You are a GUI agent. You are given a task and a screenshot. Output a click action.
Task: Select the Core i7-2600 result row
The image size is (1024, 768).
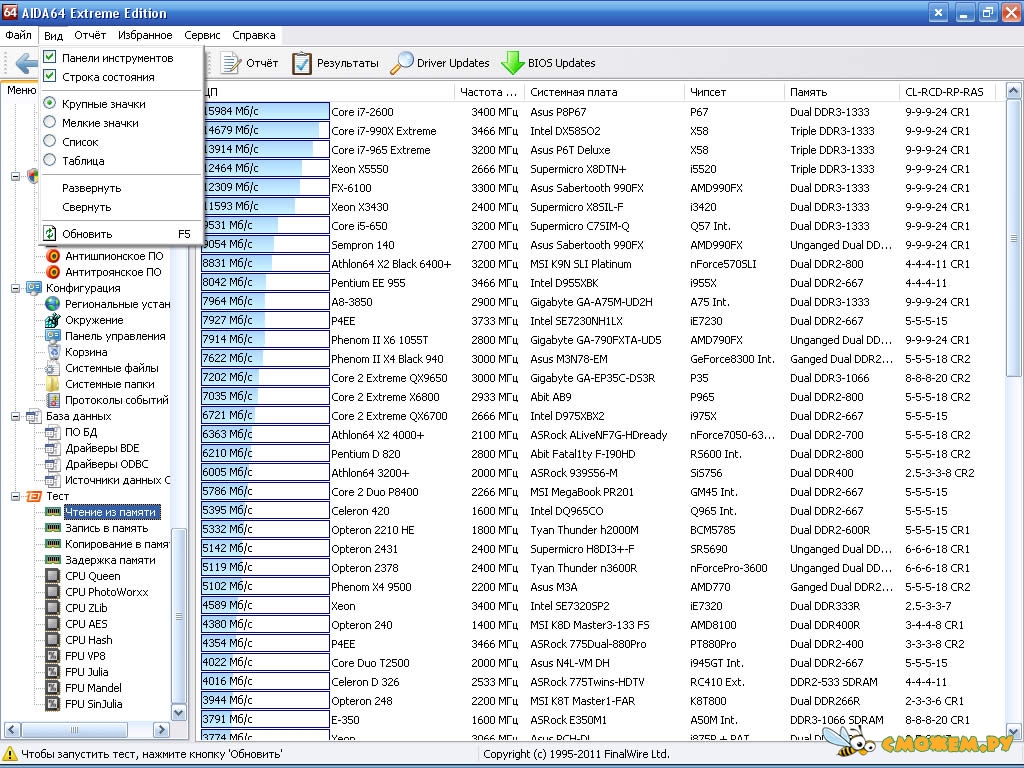(x=596, y=112)
